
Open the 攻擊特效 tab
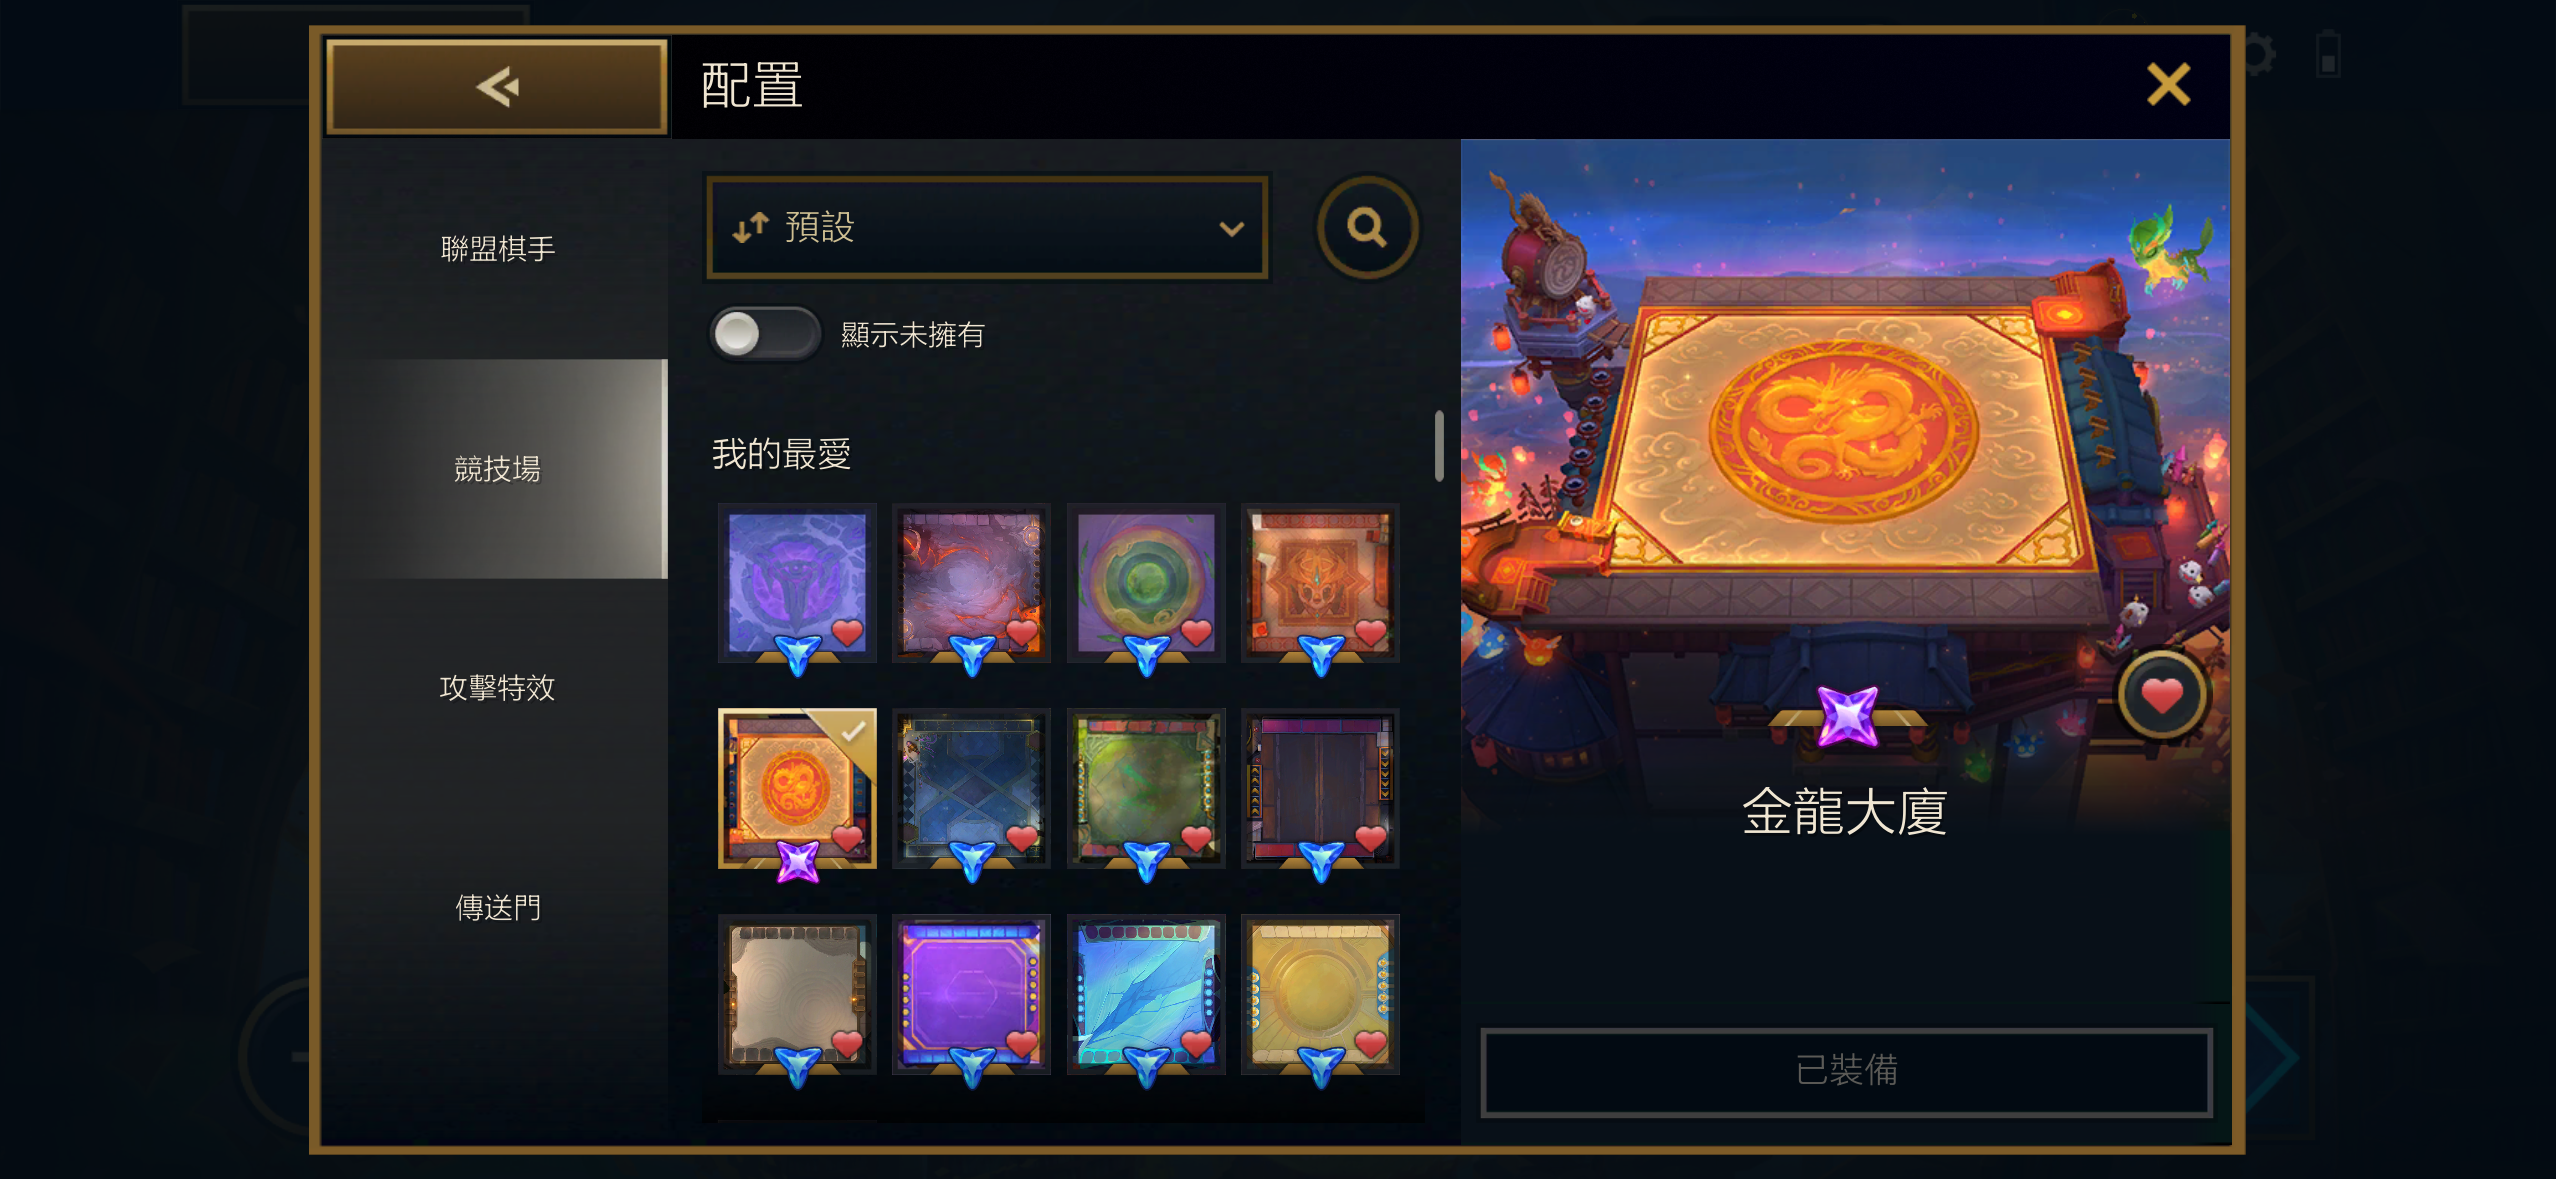point(497,688)
